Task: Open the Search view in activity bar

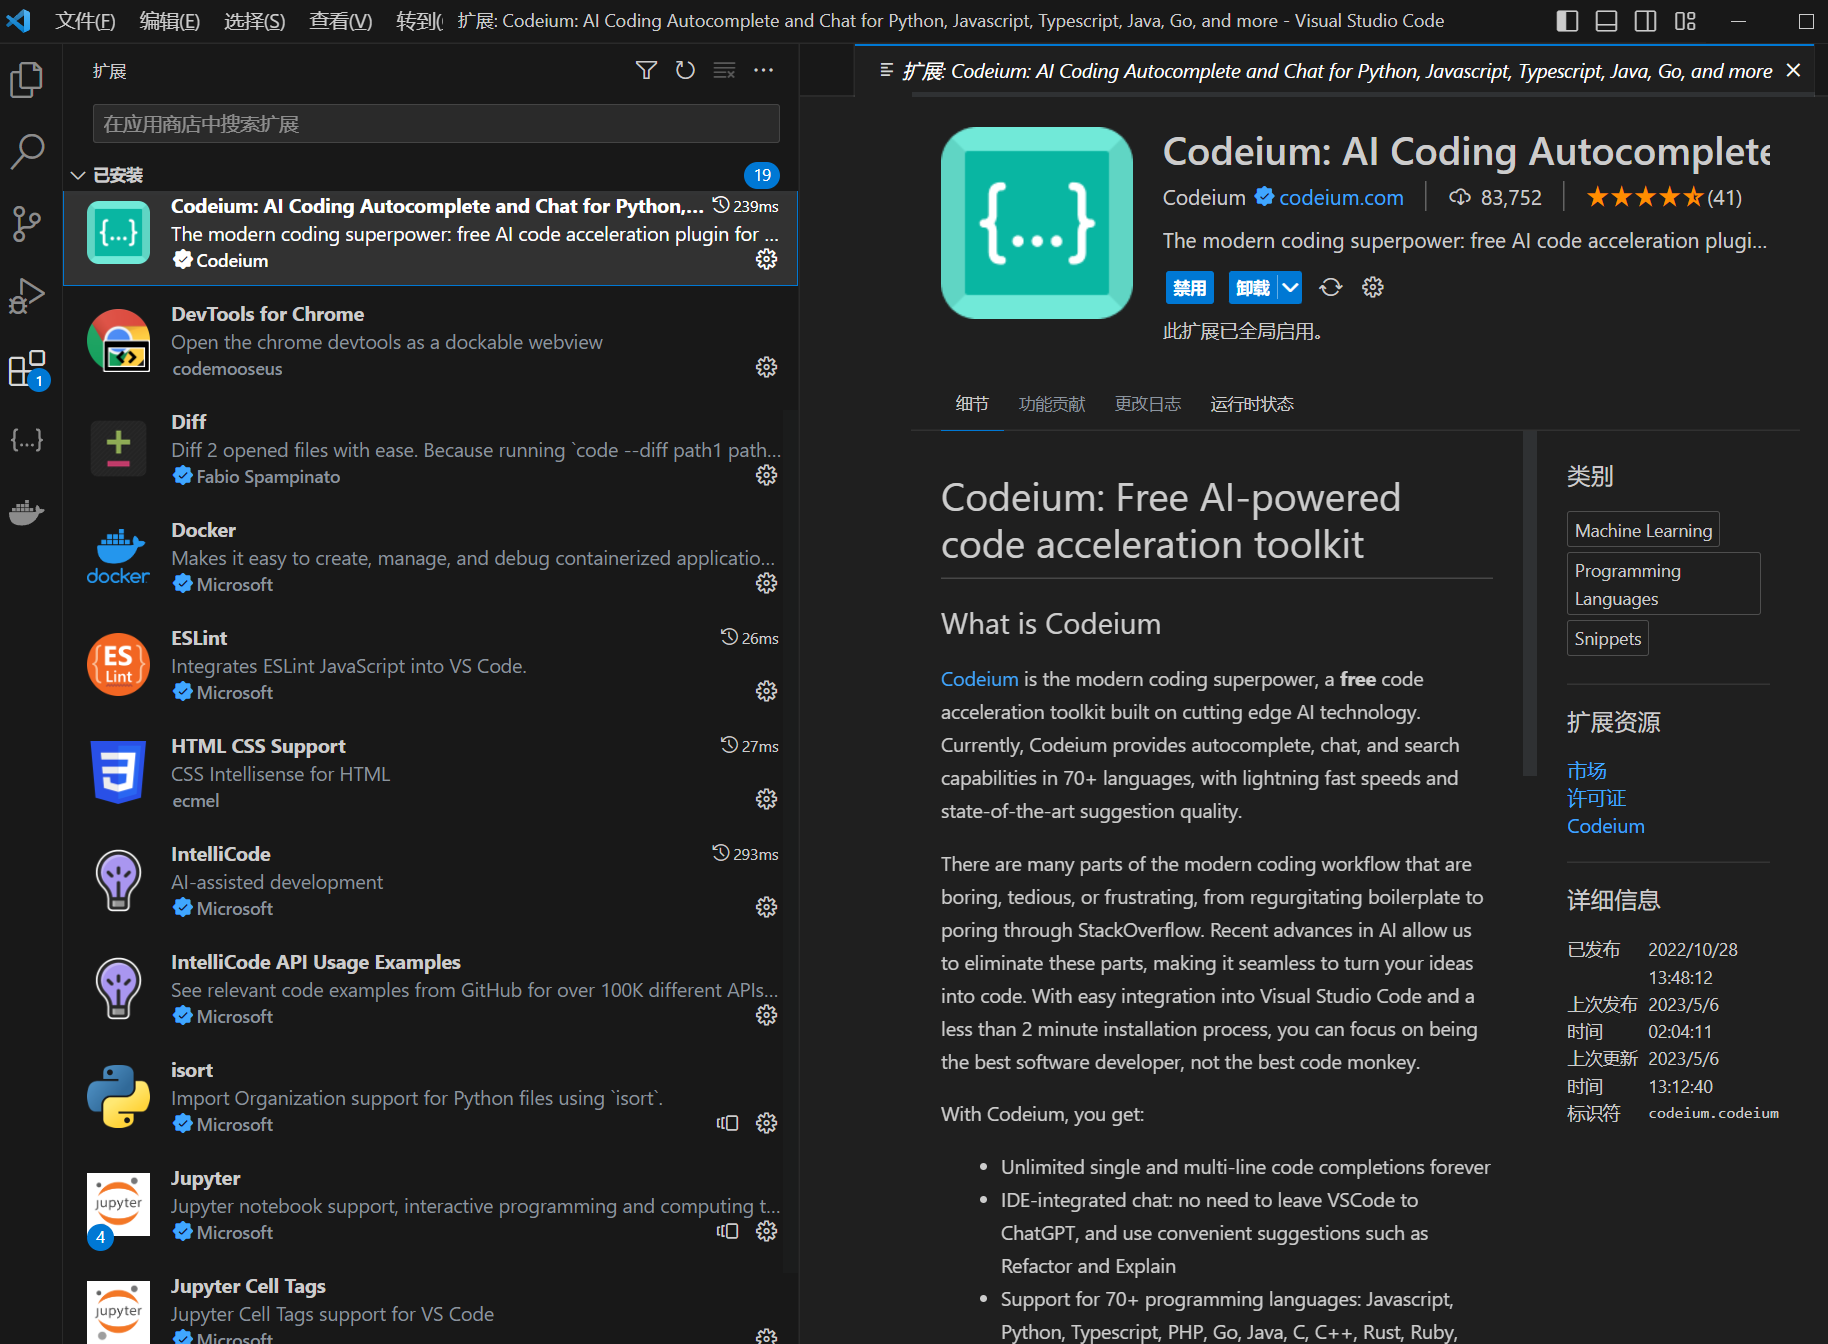Action: (x=27, y=152)
